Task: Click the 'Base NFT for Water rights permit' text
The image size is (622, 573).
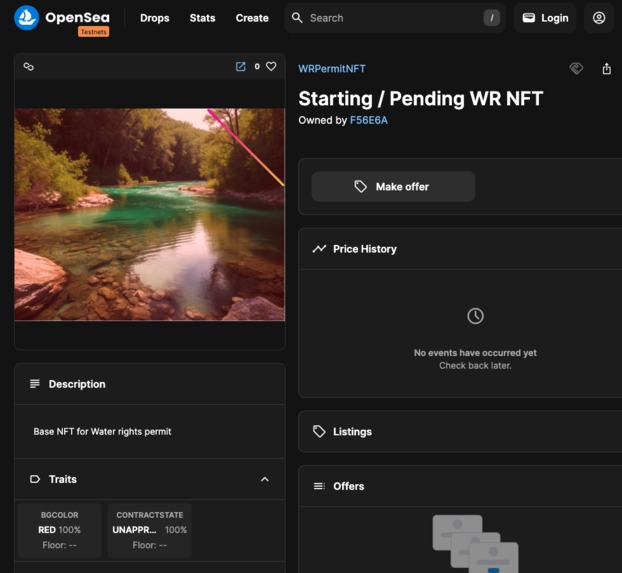Action: click(102, 431)
